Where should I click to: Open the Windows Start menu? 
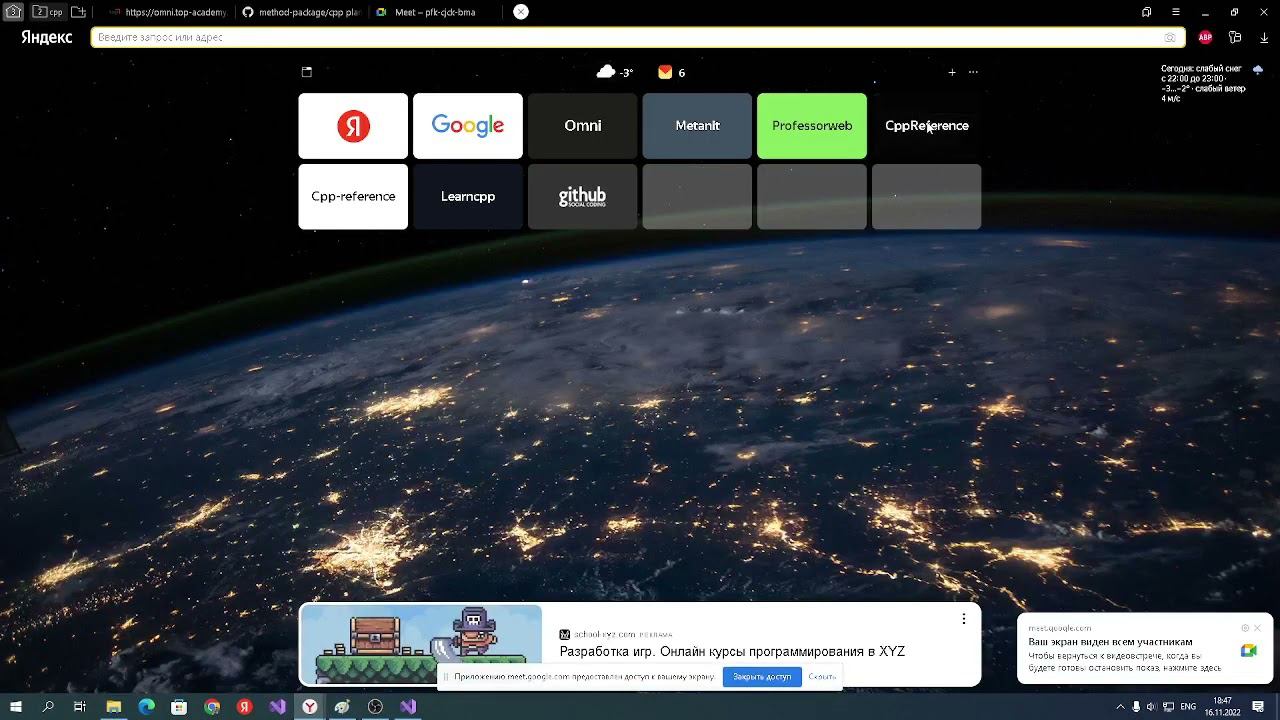pos(15,707)
